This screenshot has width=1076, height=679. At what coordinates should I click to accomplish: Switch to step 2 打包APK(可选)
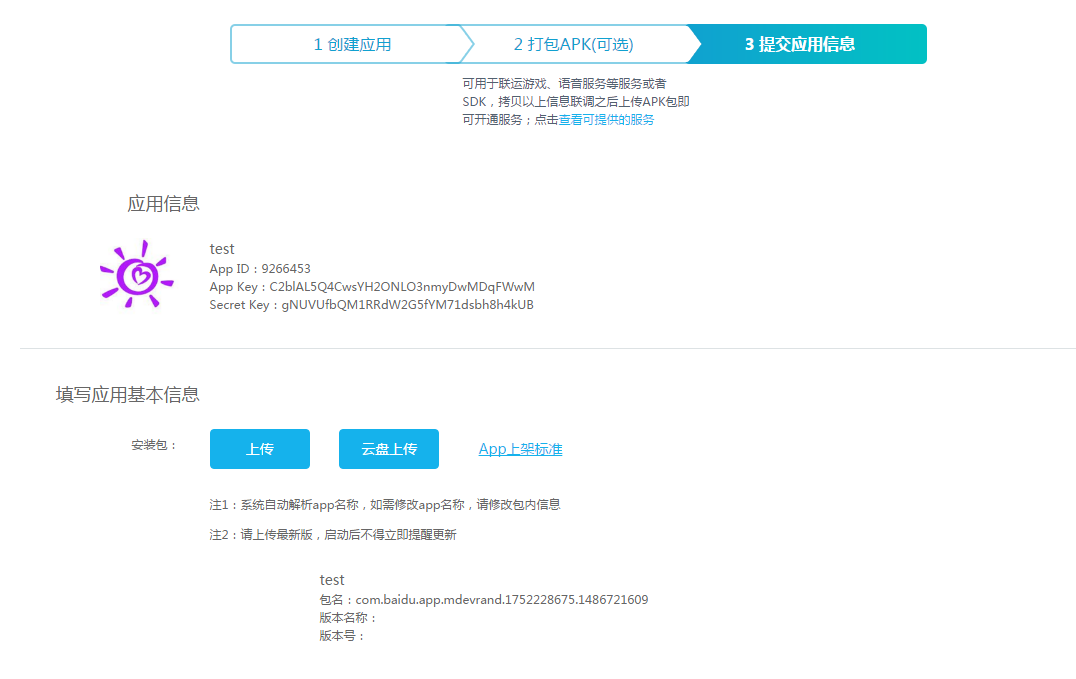[x=573, y=44]
